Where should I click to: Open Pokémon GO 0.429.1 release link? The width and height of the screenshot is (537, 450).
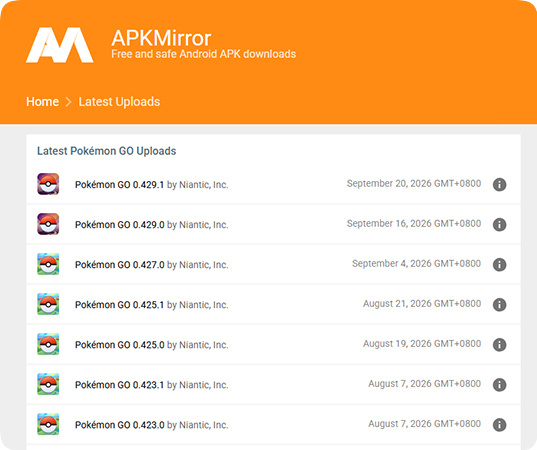(x=120, y=185)
